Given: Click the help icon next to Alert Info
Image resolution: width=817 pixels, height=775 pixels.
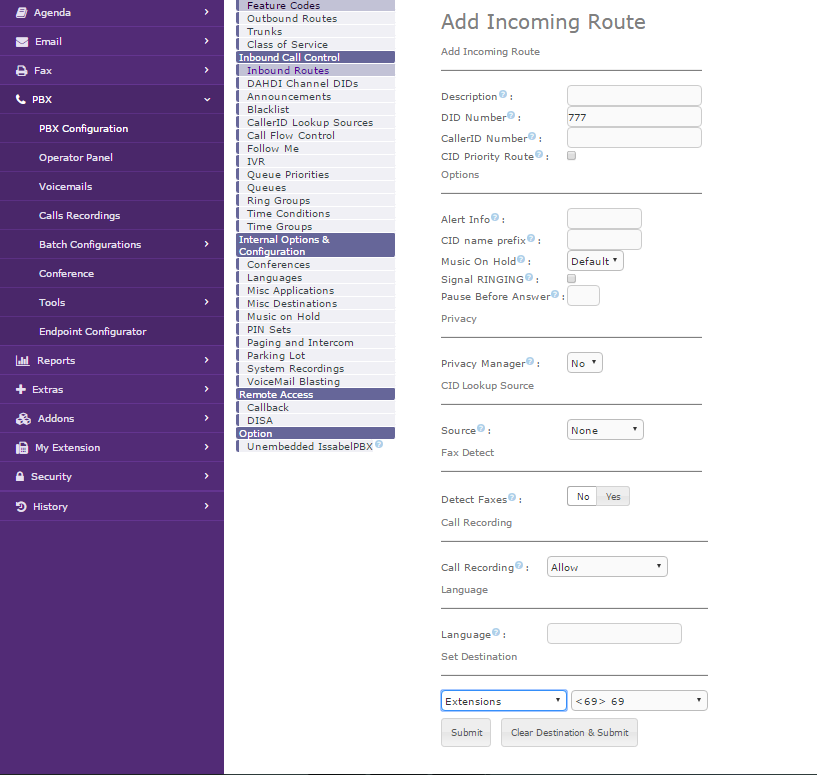Looking at the screenshot, I should pos(495,217).
